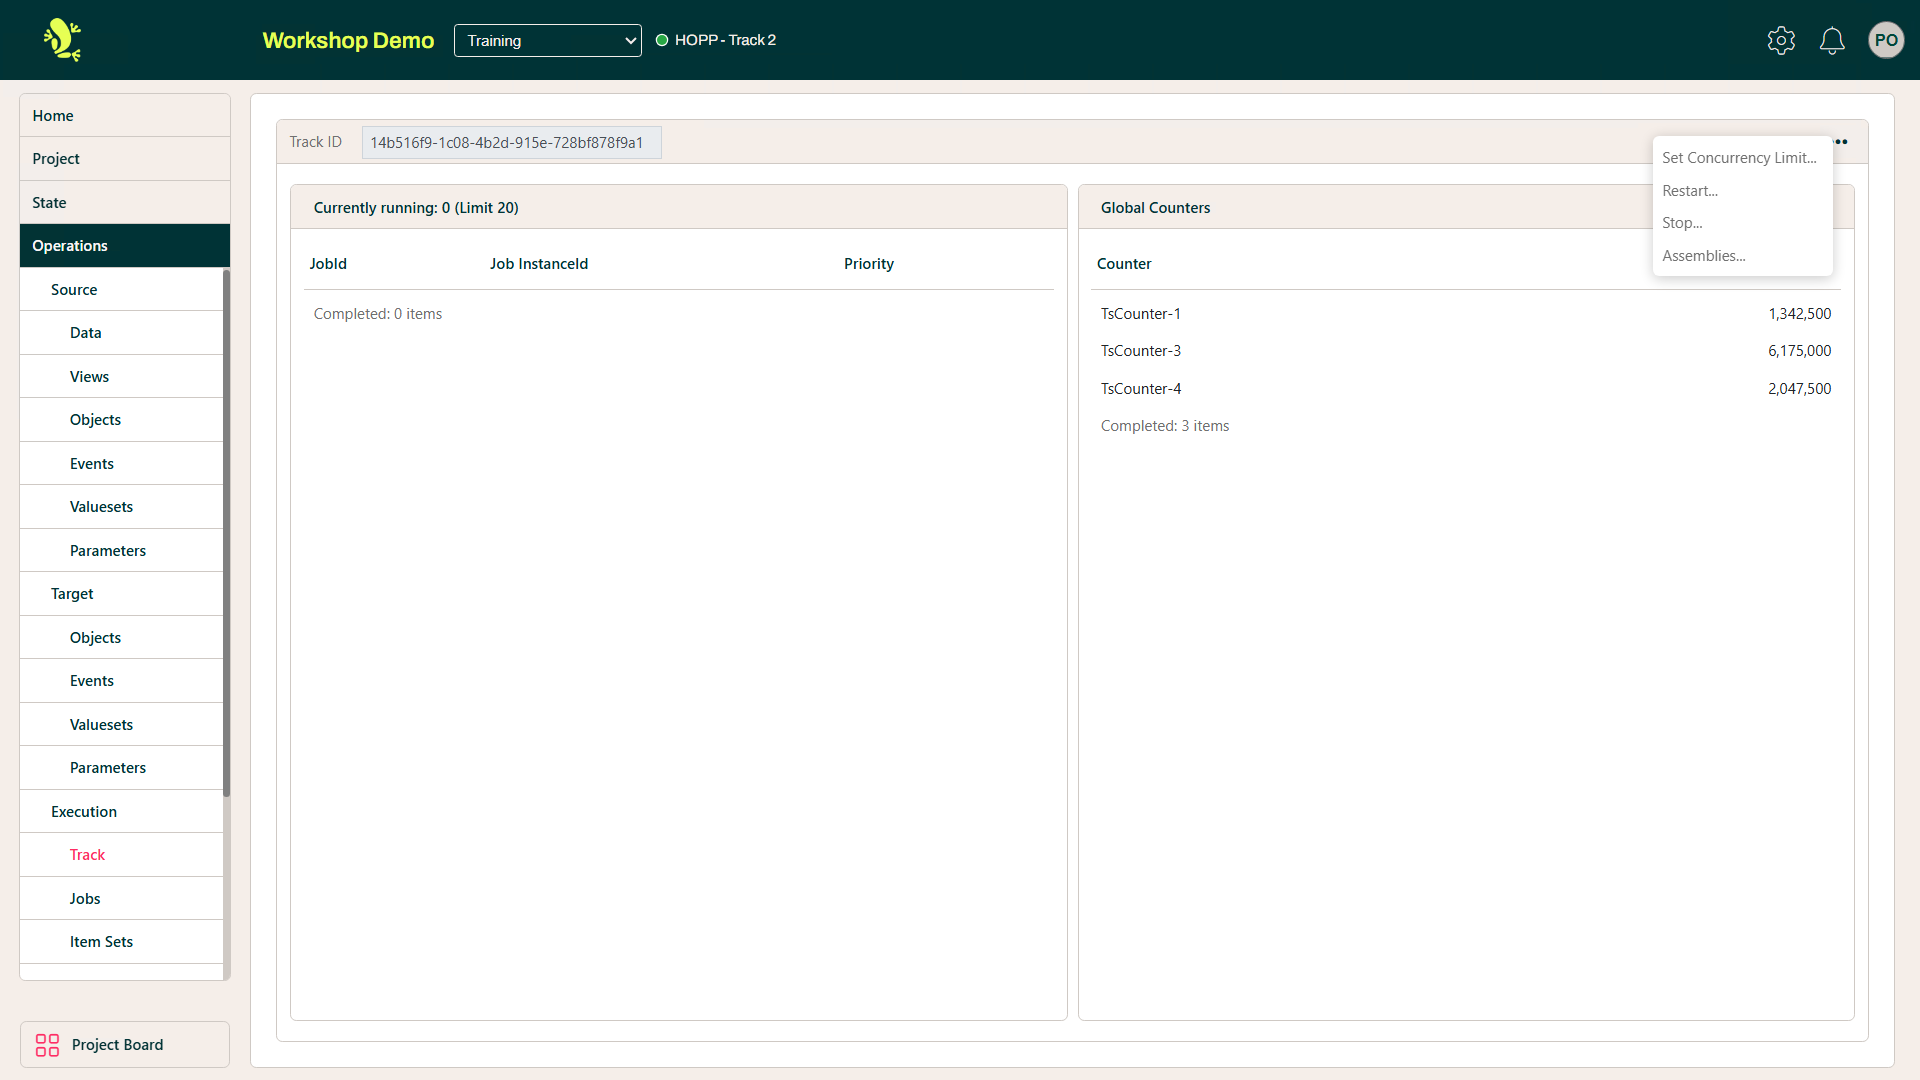Click the frog logo in header
This screenshot has width=1920, height=1080.
pyautogui.click(x=62, y=40)
